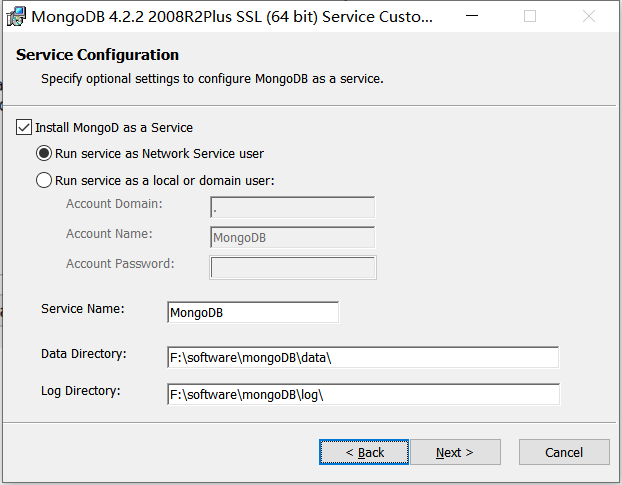Image resolution: width=622 pixels, height=485 pixels.
Task: Select Run service as Network Service user
Action: pos(44,153)
